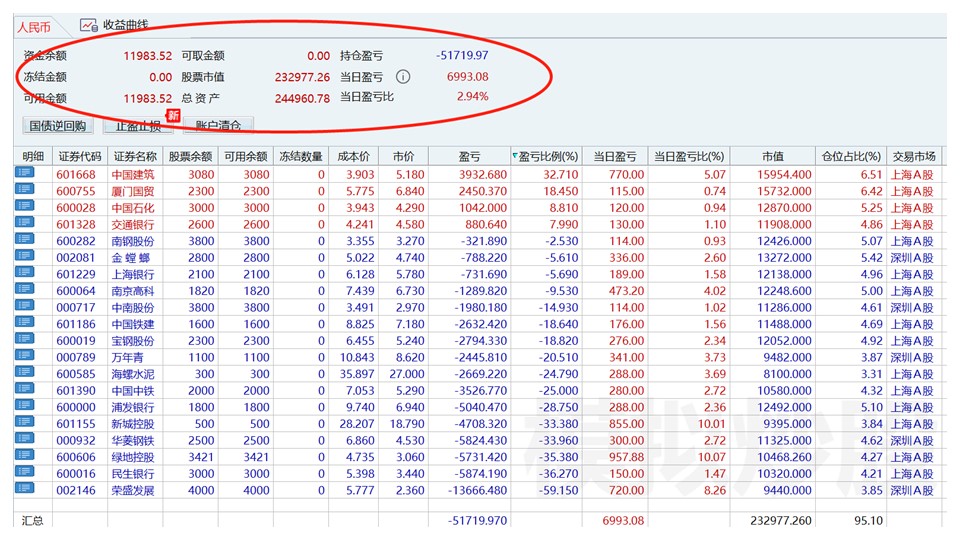Open detail icon for 600755 厦门国贸 row

coord(24,189)
